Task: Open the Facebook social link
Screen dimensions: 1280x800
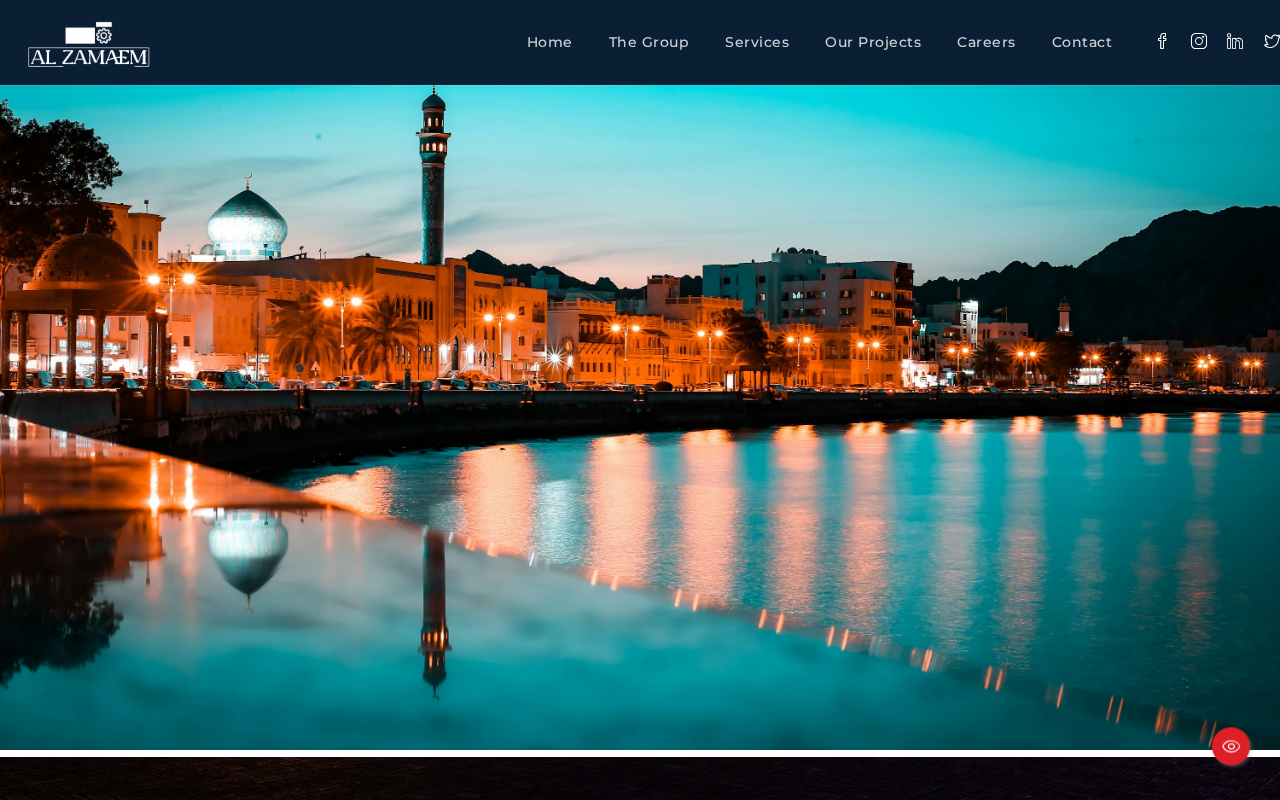Action: [1162, 41]
